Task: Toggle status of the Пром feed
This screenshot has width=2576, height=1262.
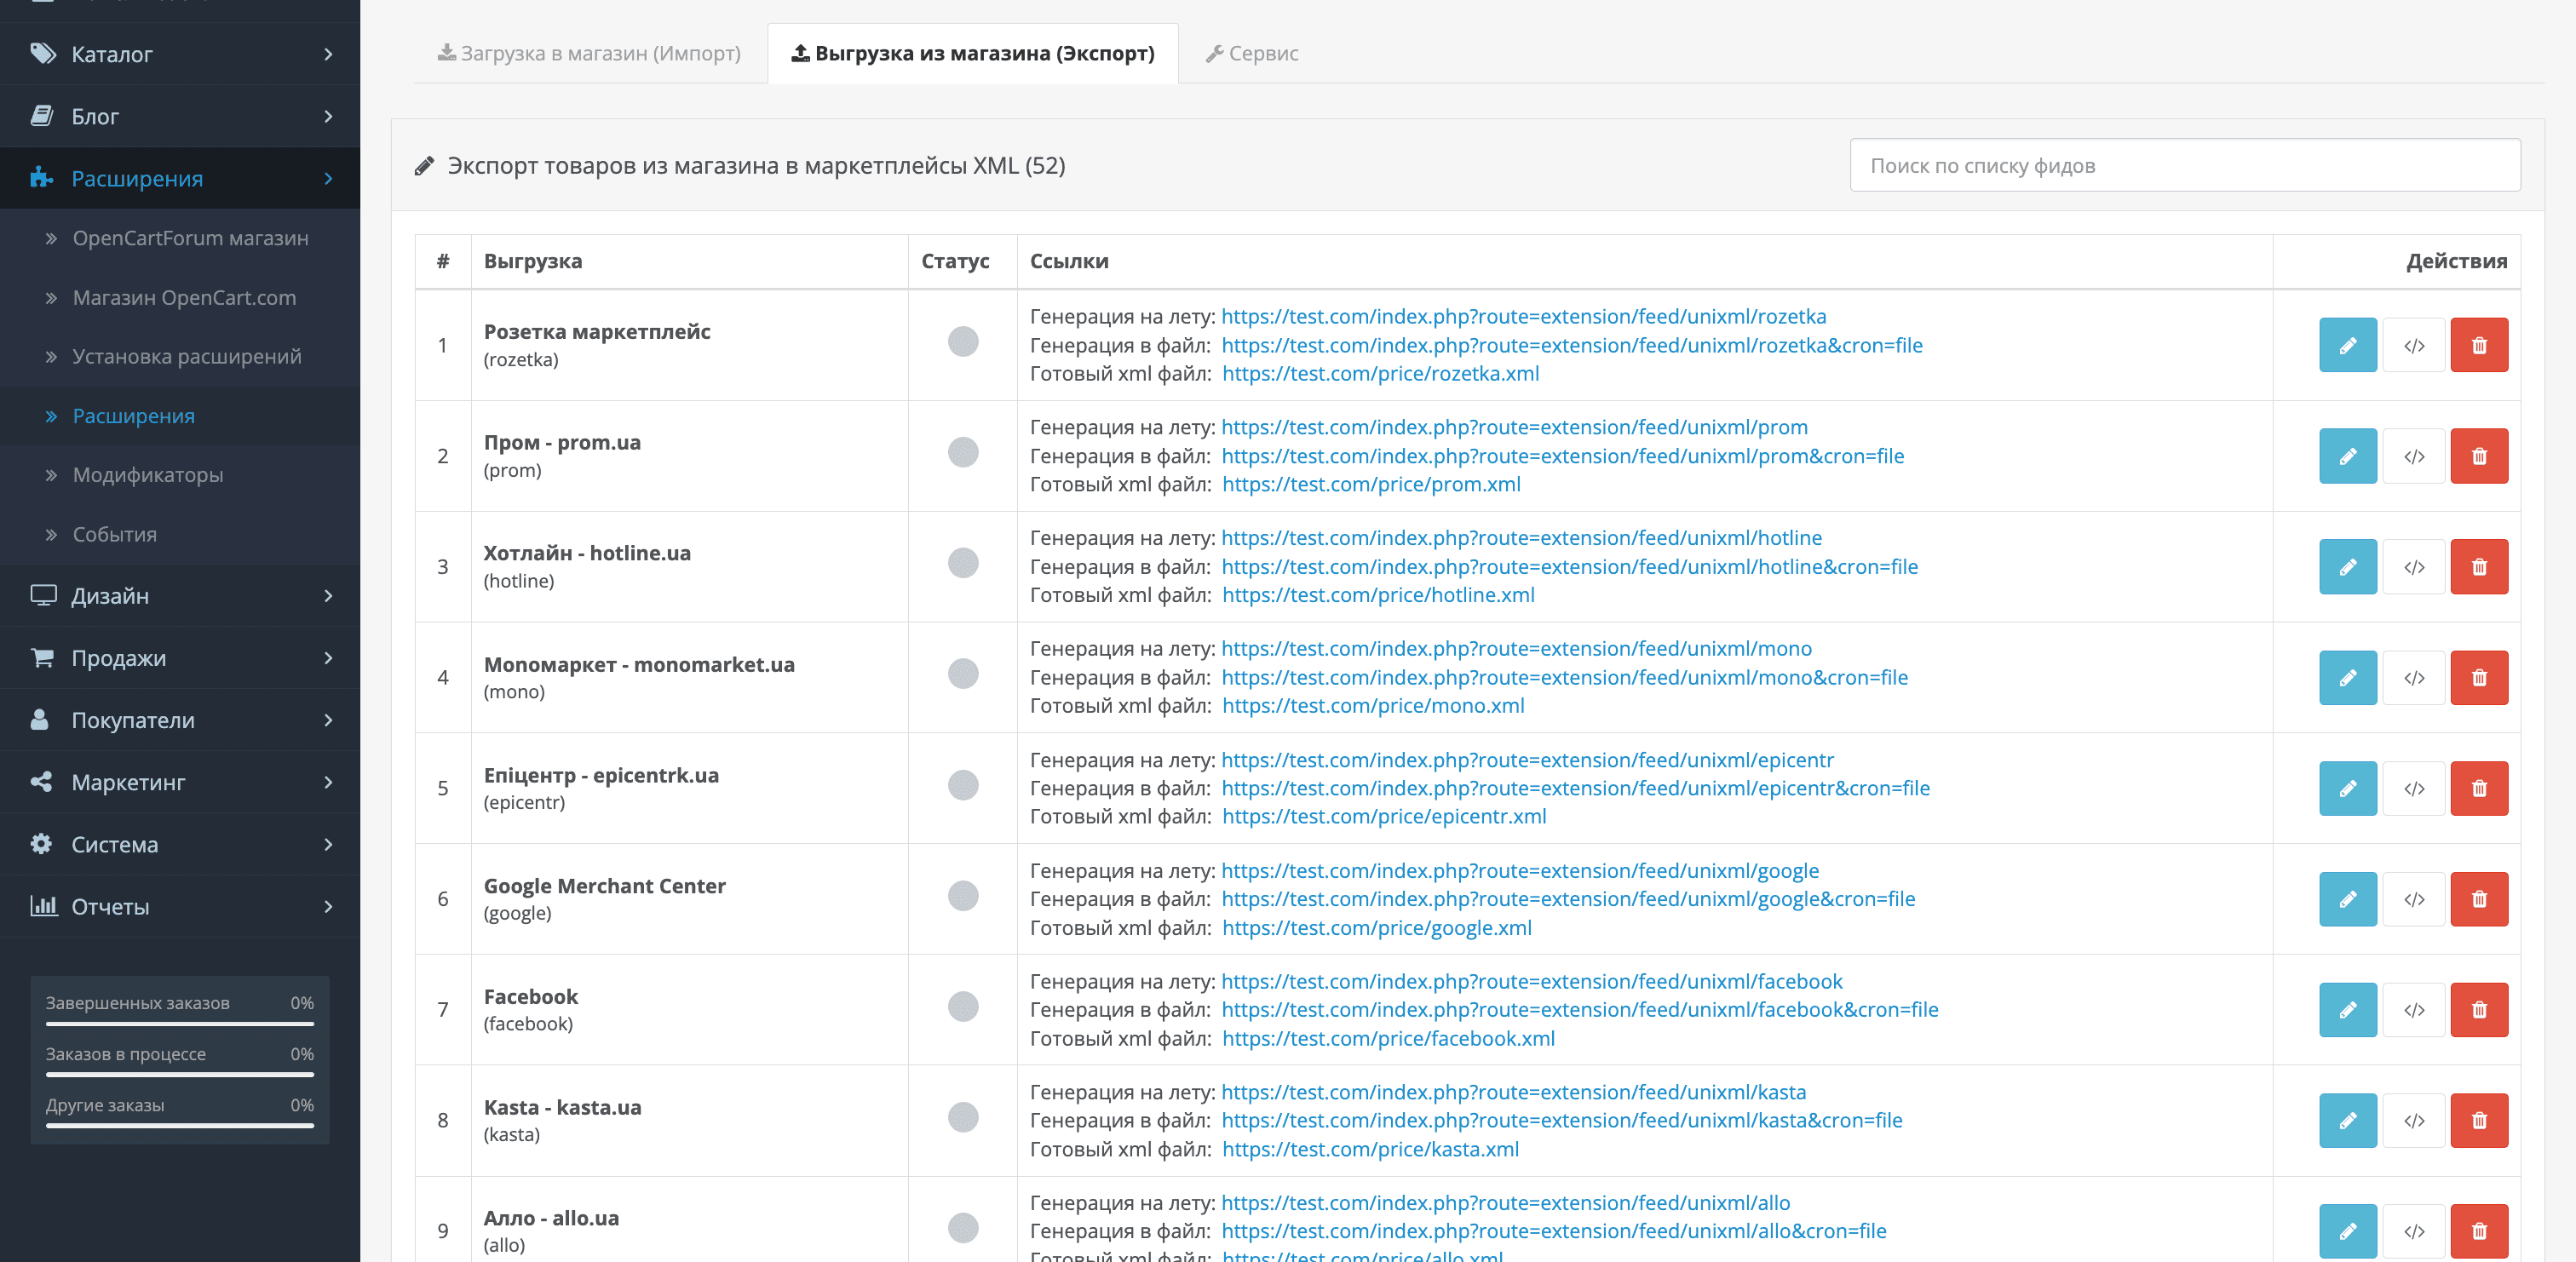Action: (963, 452)
